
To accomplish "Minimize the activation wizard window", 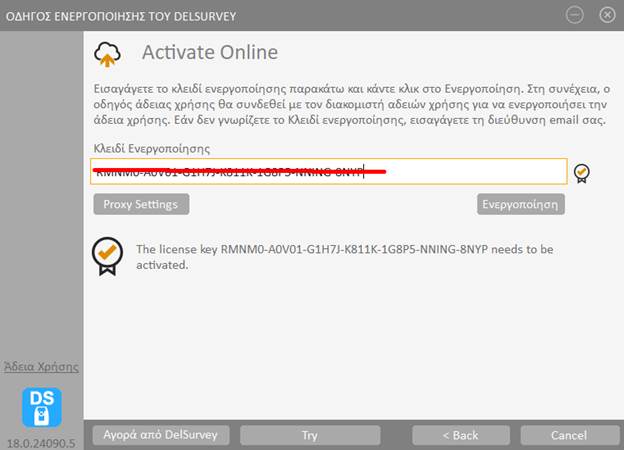I will coord(574,15).
